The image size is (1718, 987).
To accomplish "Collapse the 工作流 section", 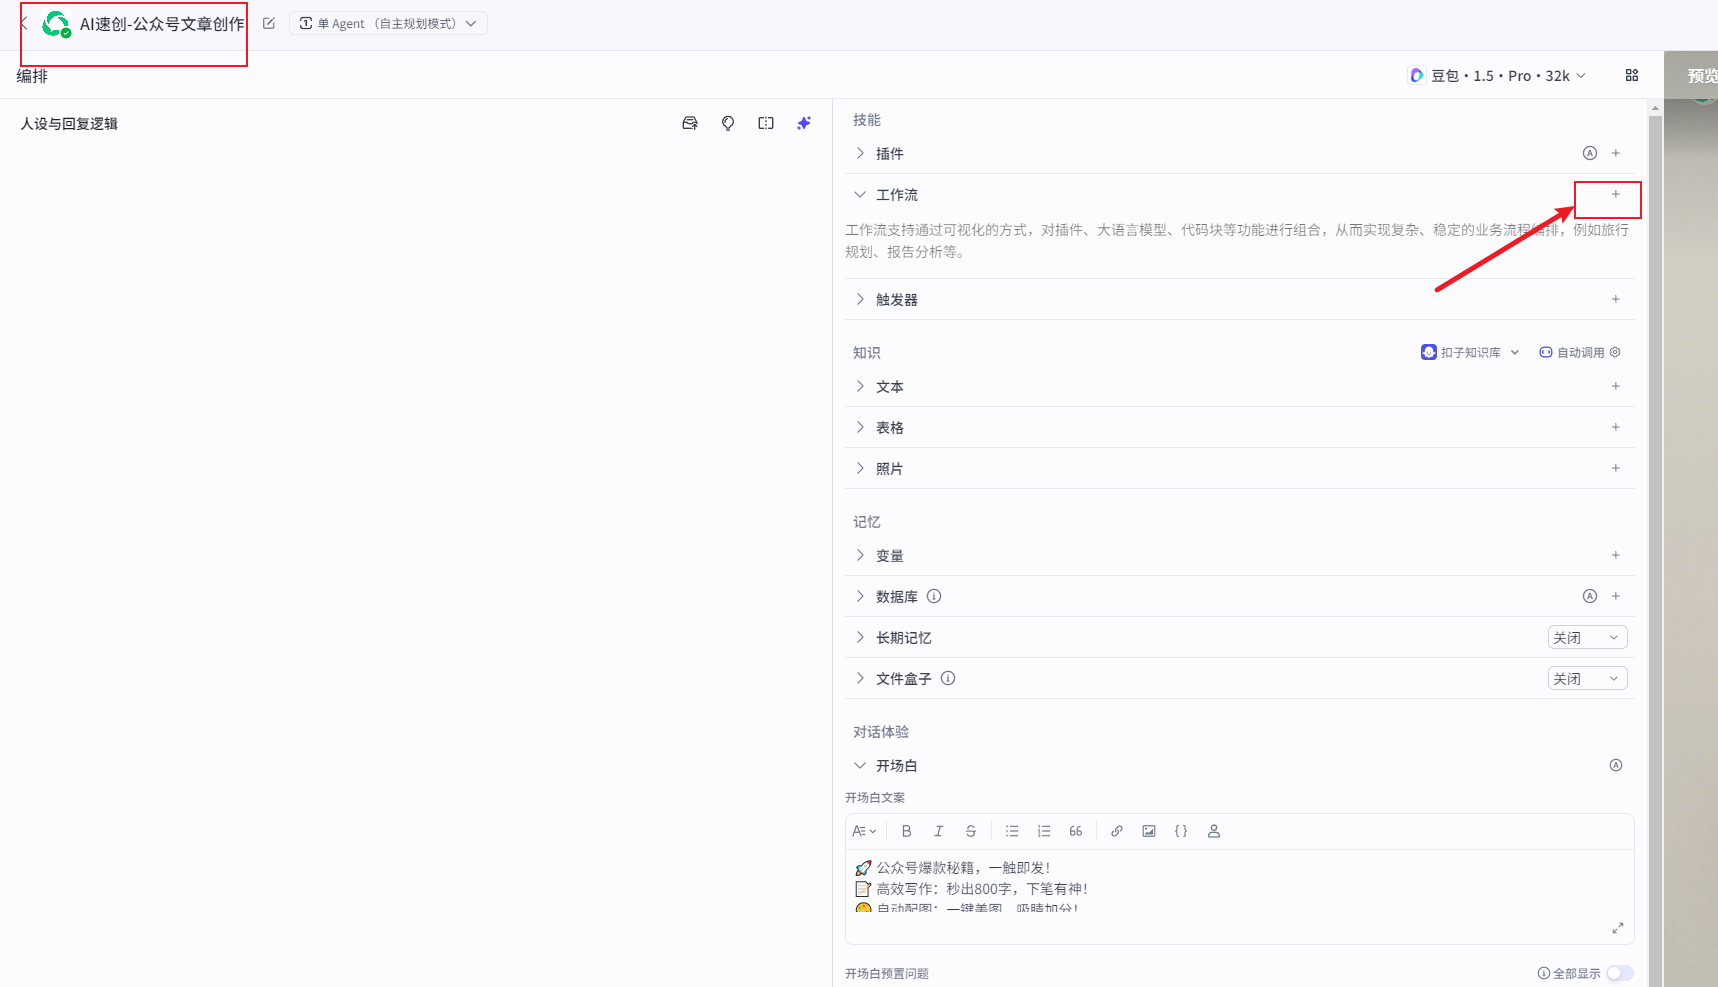I will click(860, 194).
